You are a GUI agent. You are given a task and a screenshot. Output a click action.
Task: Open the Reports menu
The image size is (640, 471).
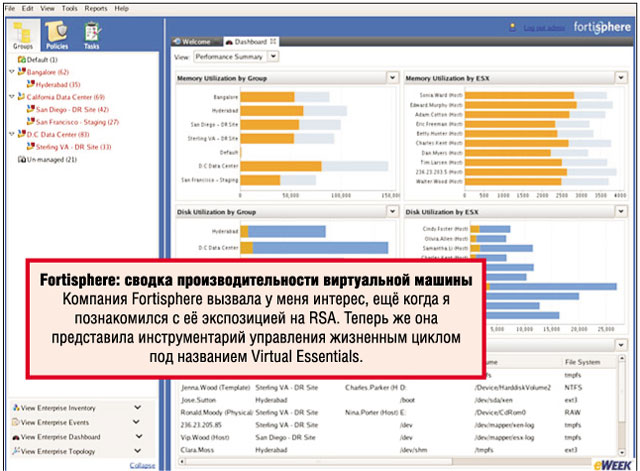tap(96, 8)
